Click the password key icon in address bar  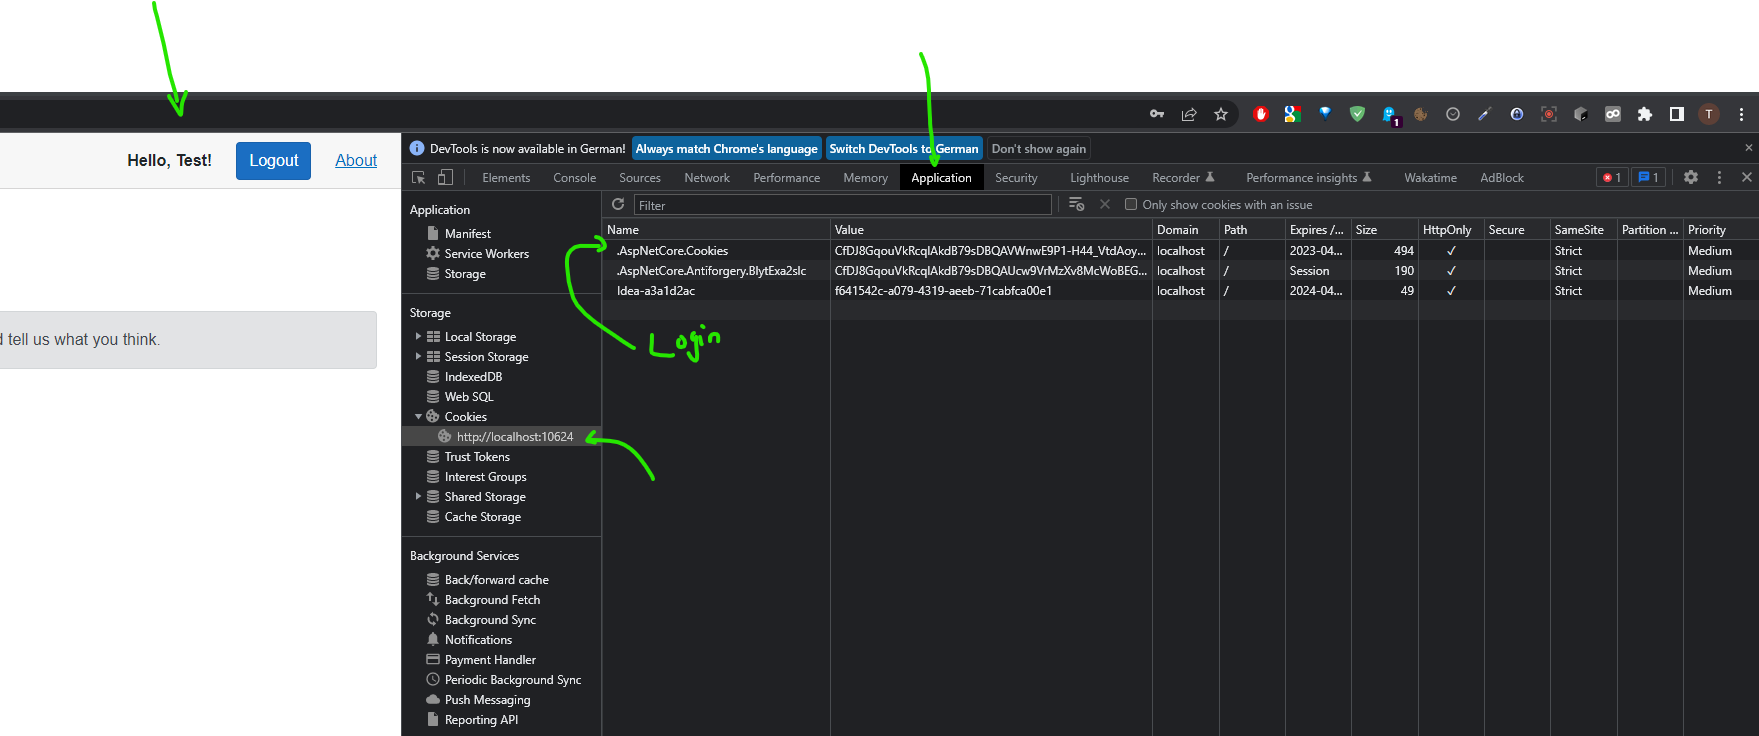coord(1157,114)
